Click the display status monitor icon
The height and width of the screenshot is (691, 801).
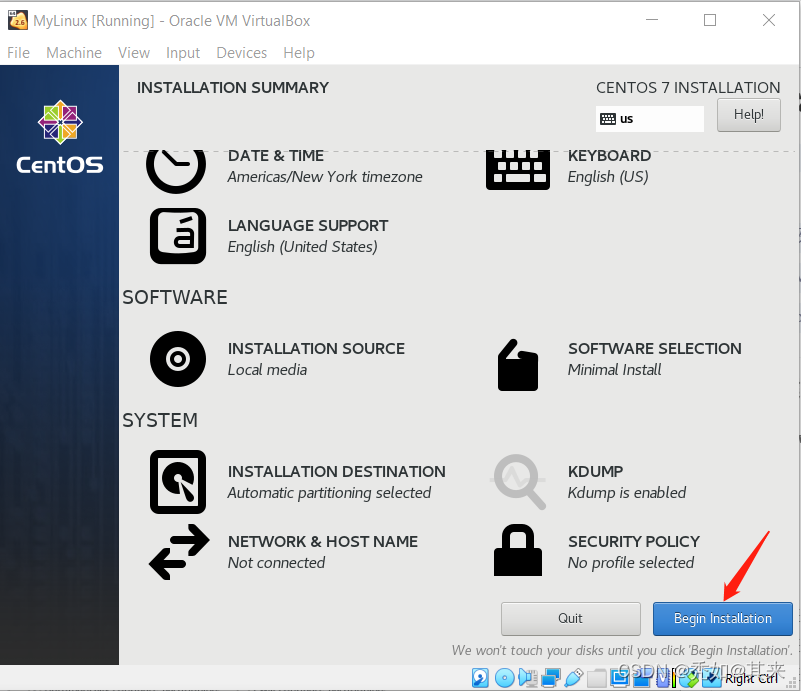tap(620, 678)
